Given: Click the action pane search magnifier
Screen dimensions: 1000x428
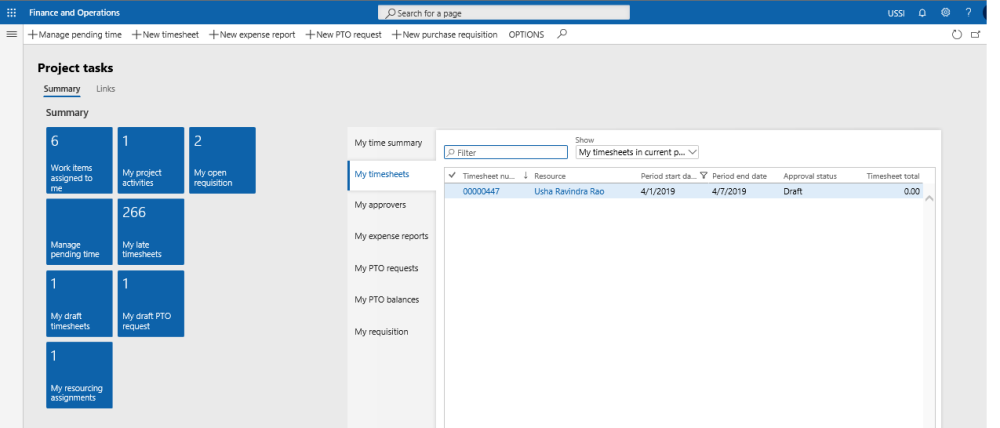Looking at the screenshot, I should pyautogui.click(x=562, y=34).
